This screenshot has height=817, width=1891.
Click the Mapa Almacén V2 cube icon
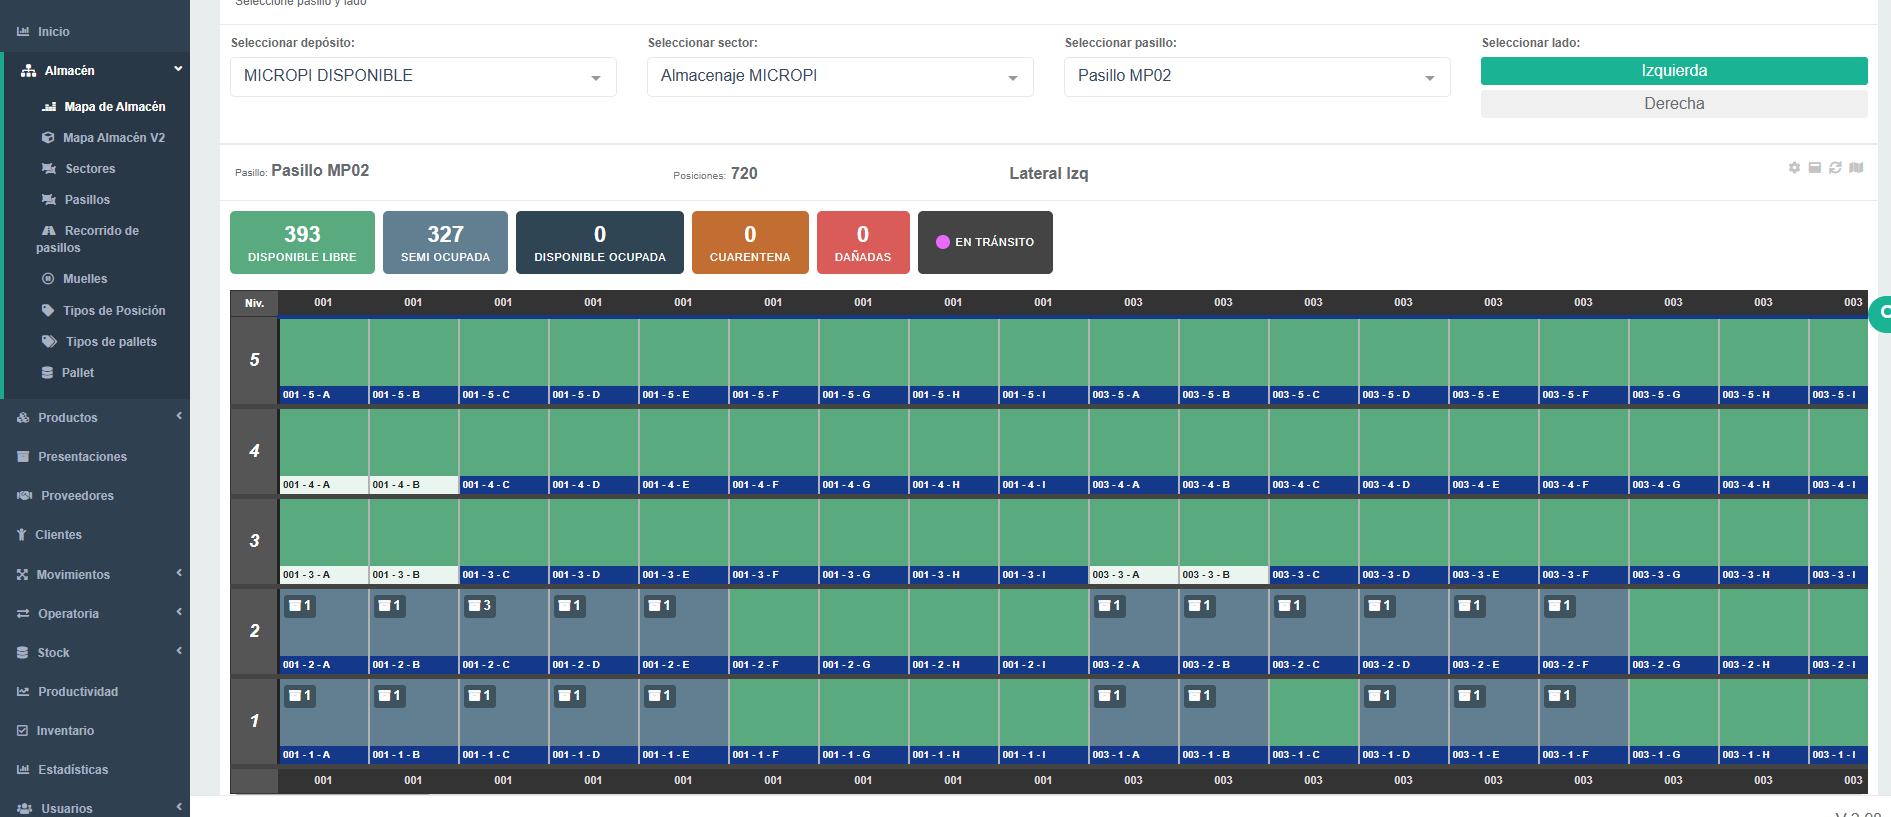point(48,138)
